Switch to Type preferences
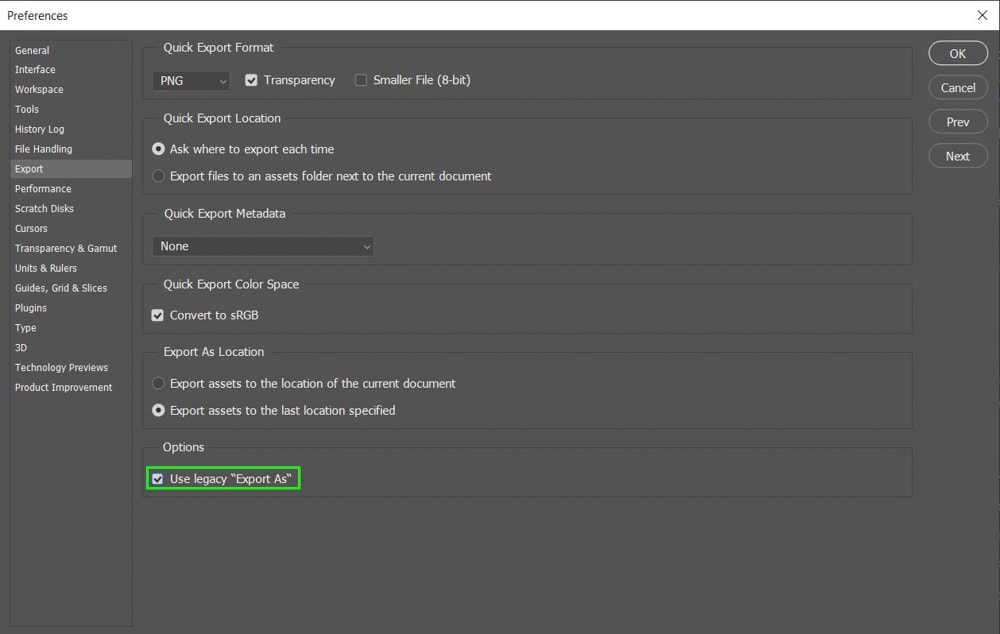This screenshot has height=634, width=1000. point(26,328)
